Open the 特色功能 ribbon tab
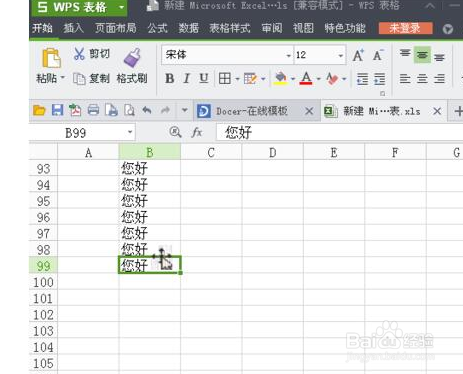Viewport: 463px width, 374px height. coord(345,28)
